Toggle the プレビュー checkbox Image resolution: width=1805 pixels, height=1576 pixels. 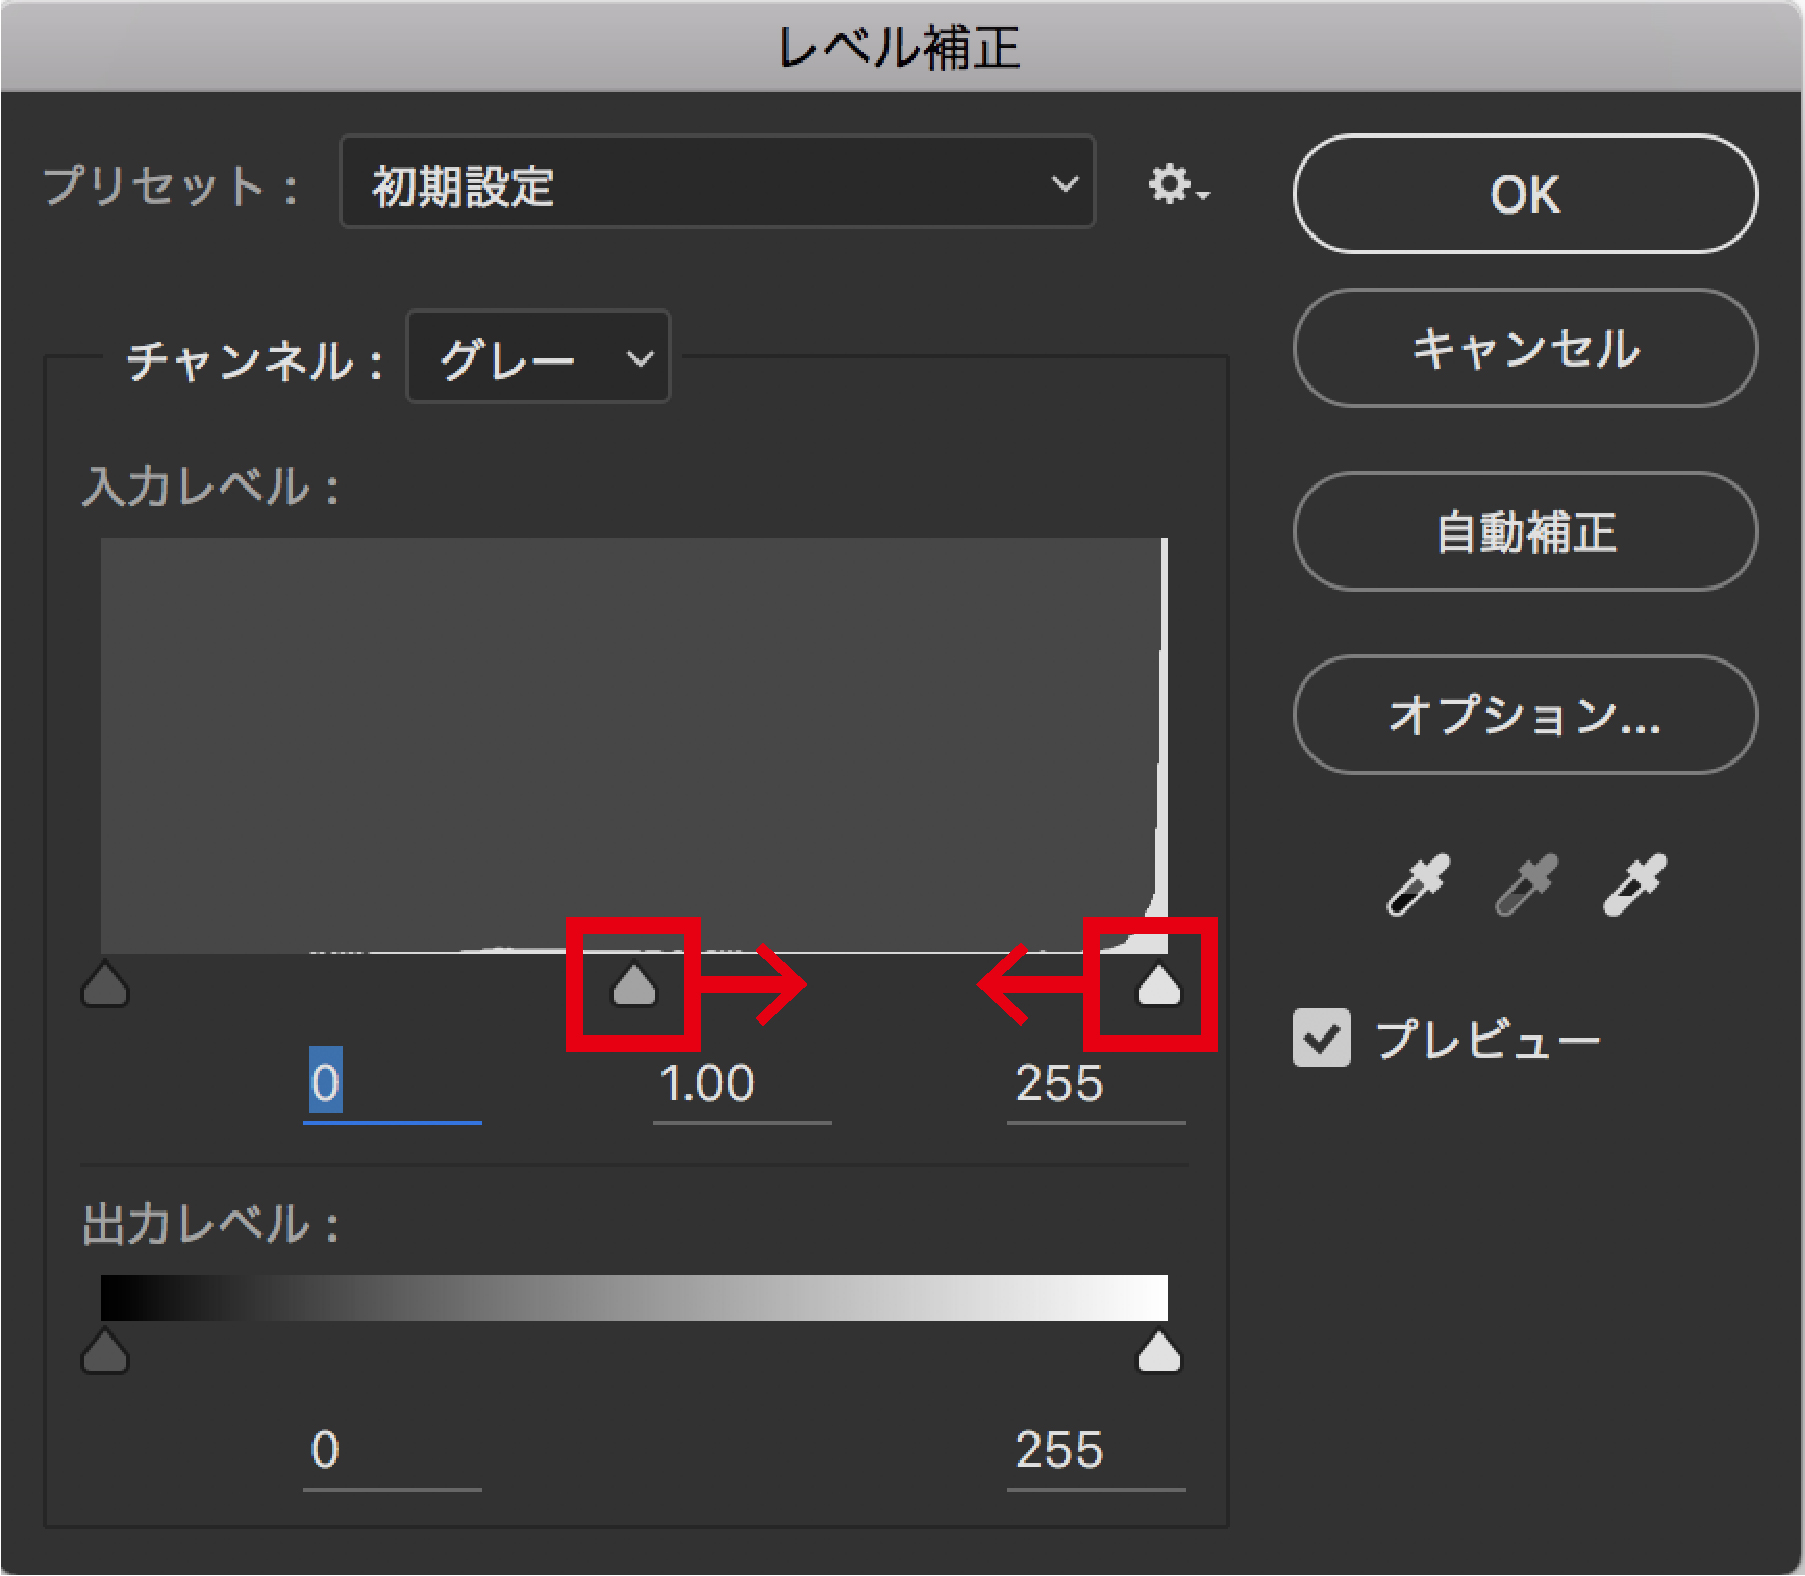(1321, 1038)
